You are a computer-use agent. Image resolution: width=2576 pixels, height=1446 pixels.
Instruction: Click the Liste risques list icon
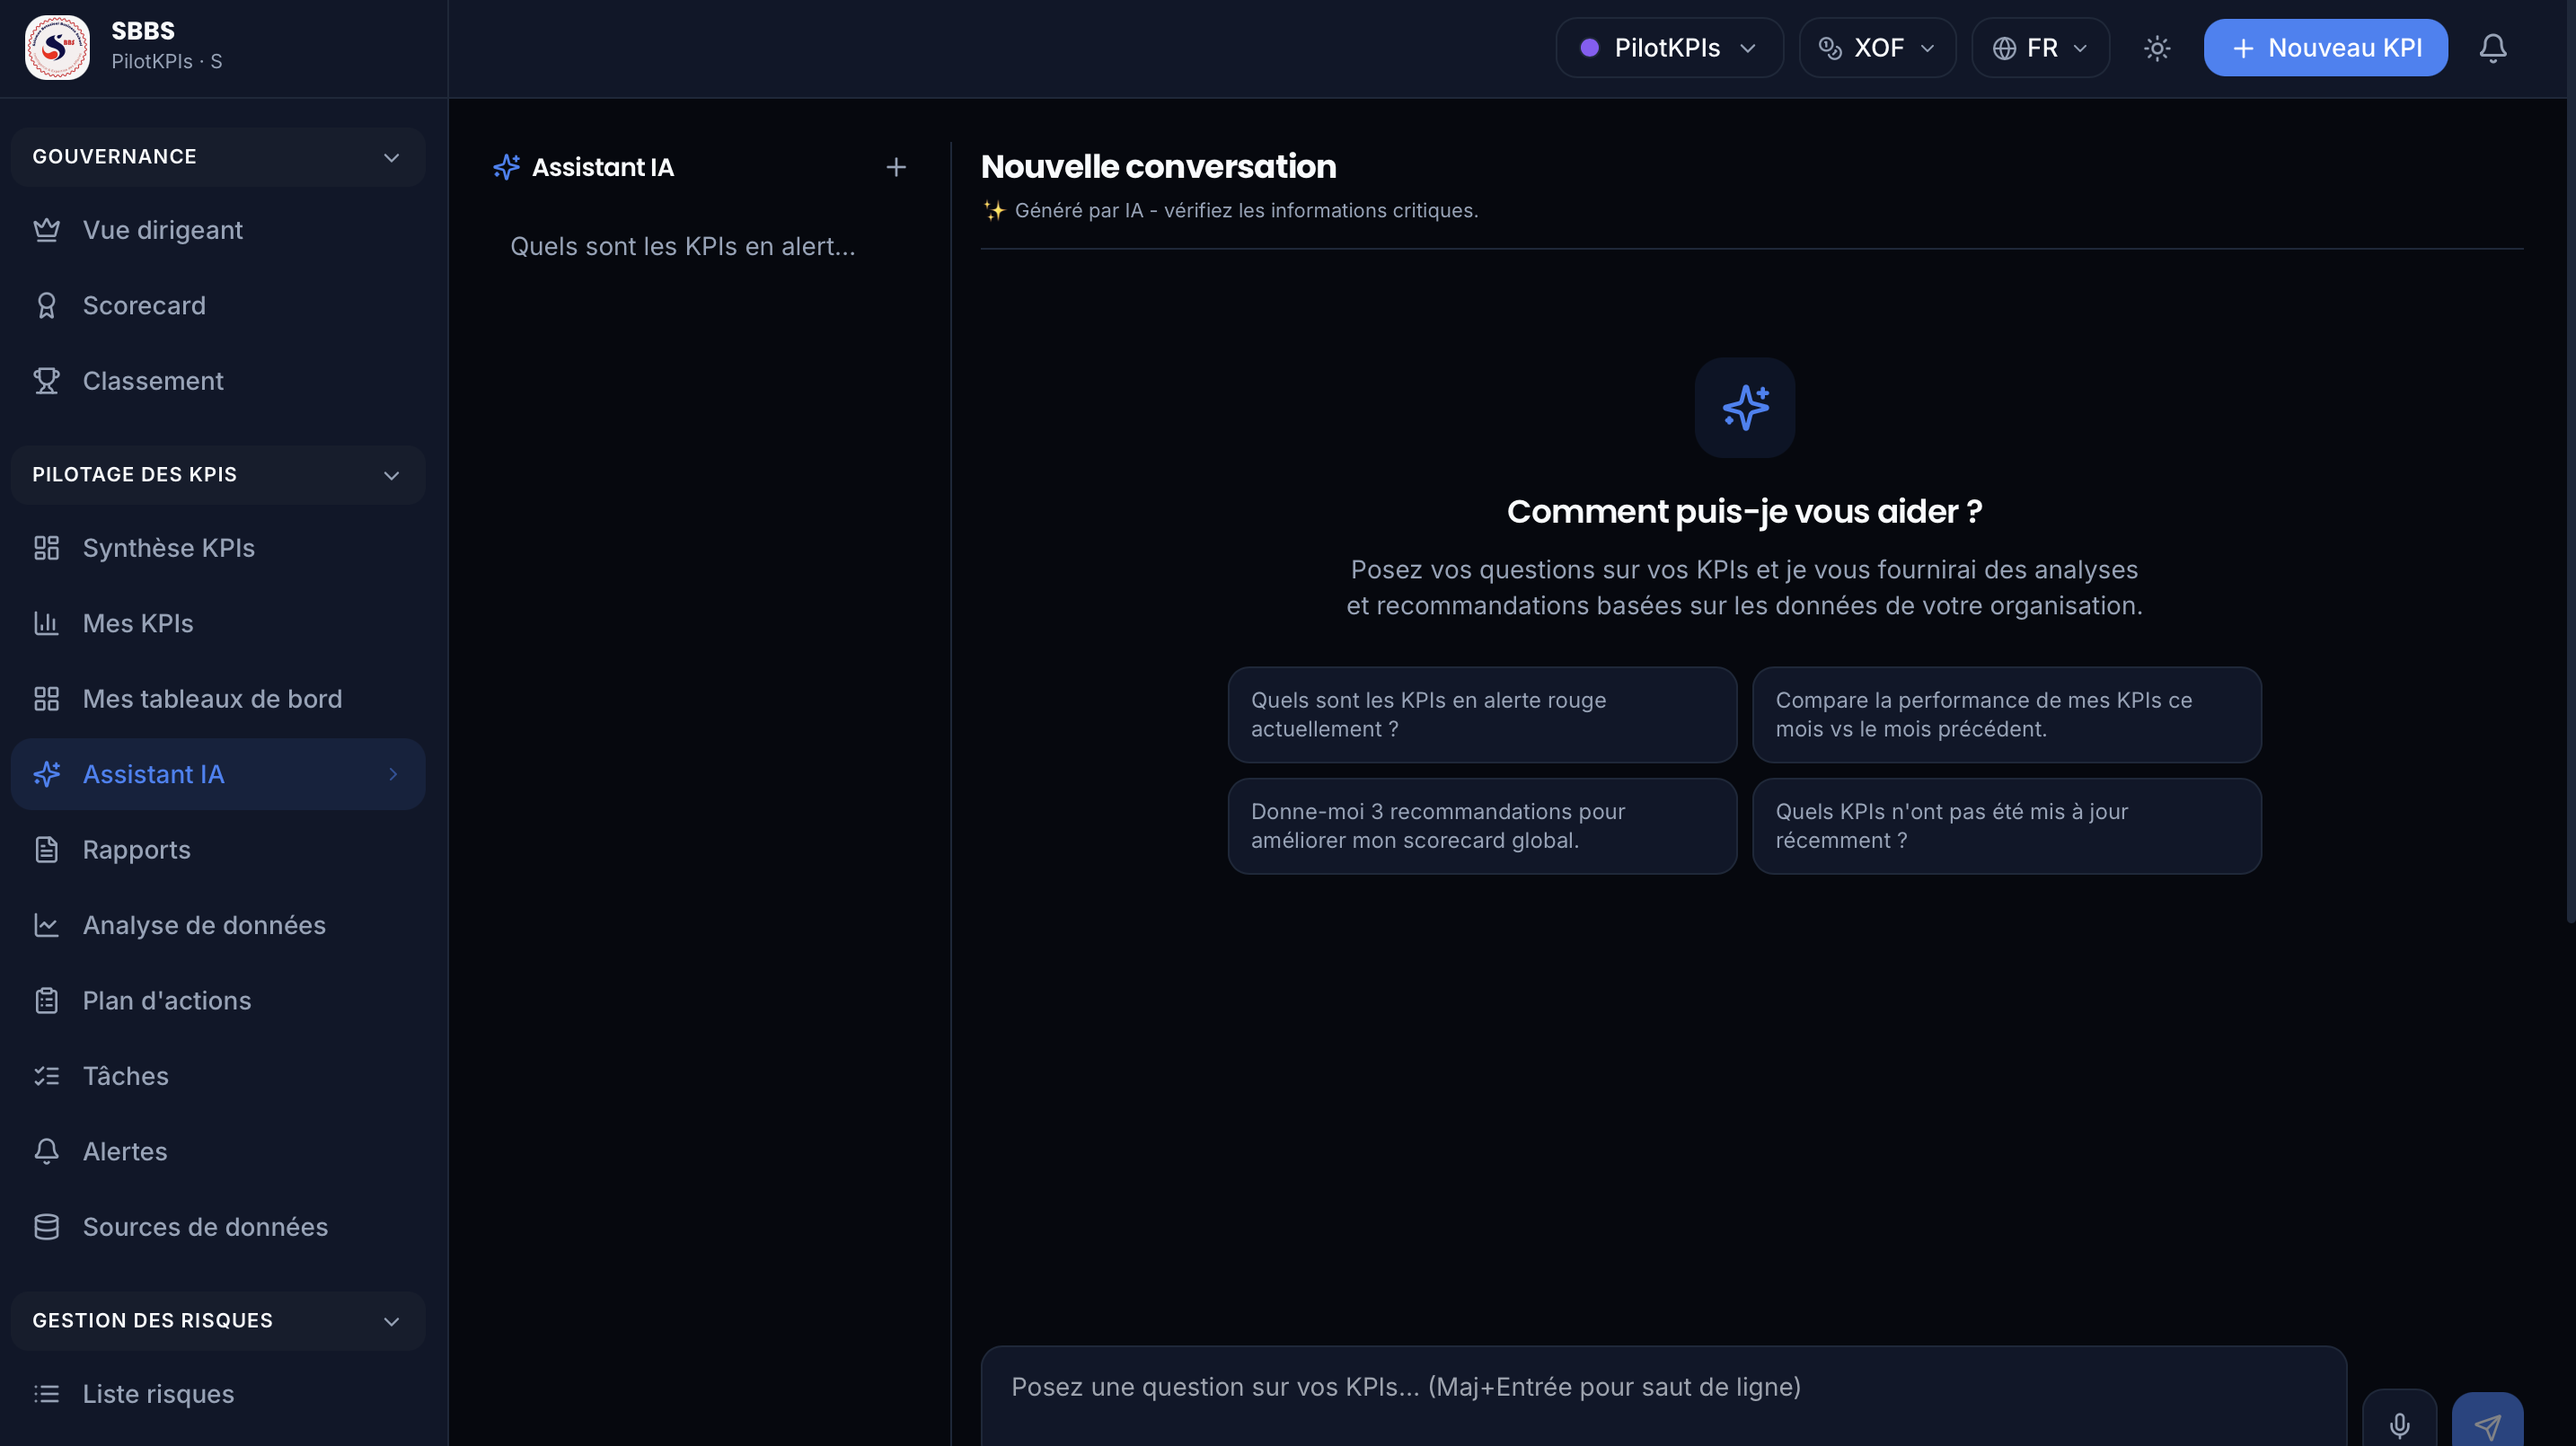pos(47,1394)
